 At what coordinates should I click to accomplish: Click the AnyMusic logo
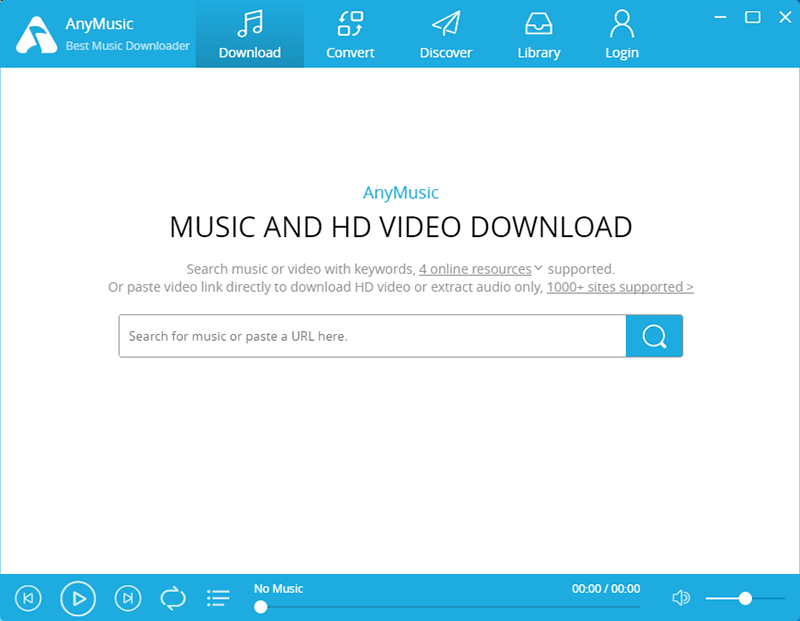33,33
